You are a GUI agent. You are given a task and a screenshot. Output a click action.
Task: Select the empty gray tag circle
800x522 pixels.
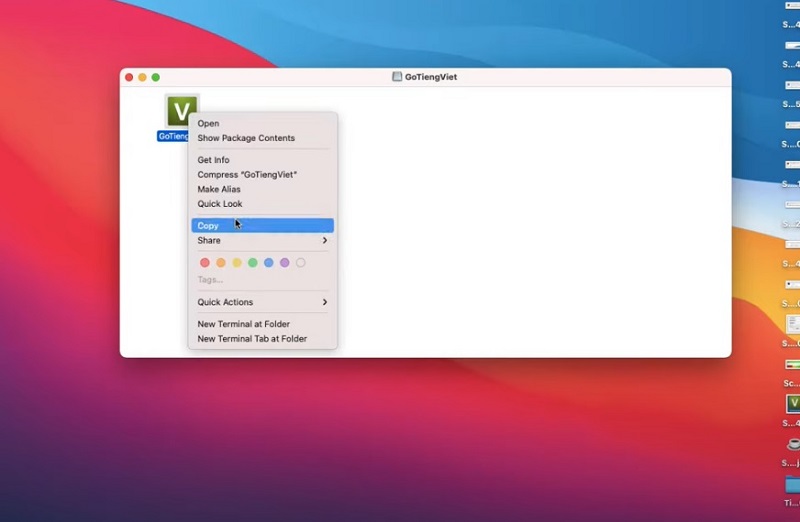tap(301, 263)
